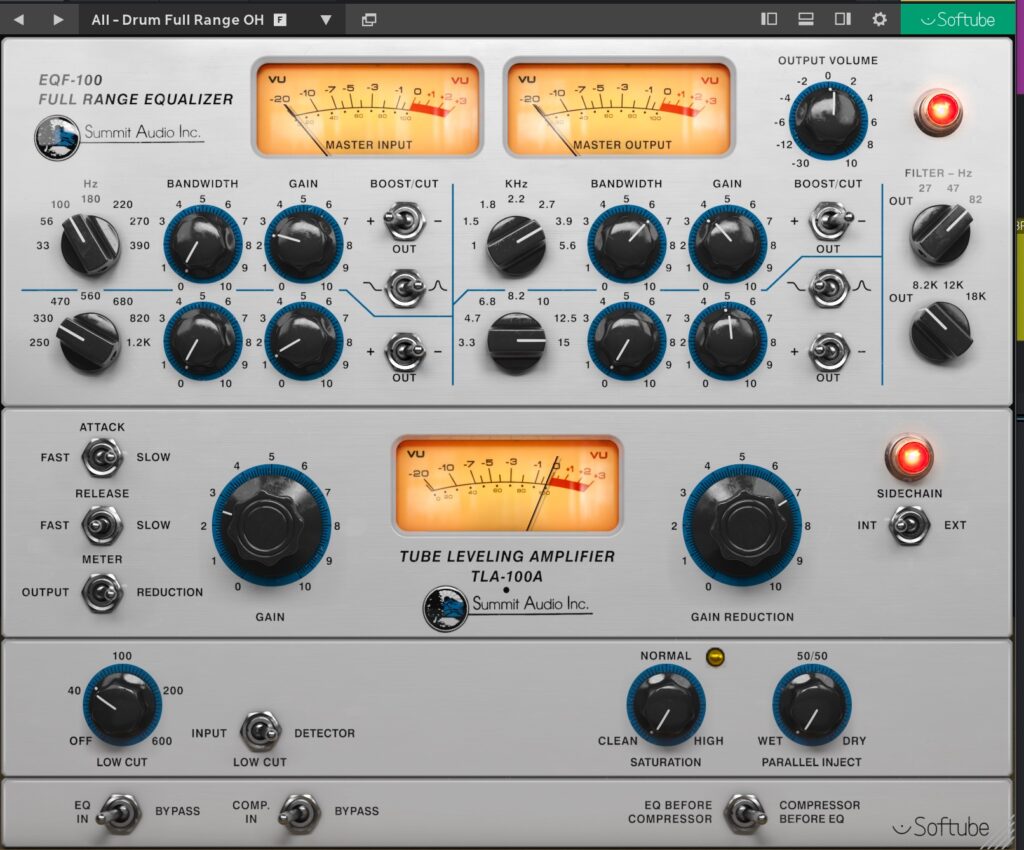
Task: Click the duplicate window icon in top bar
Action: pos(369,19)
